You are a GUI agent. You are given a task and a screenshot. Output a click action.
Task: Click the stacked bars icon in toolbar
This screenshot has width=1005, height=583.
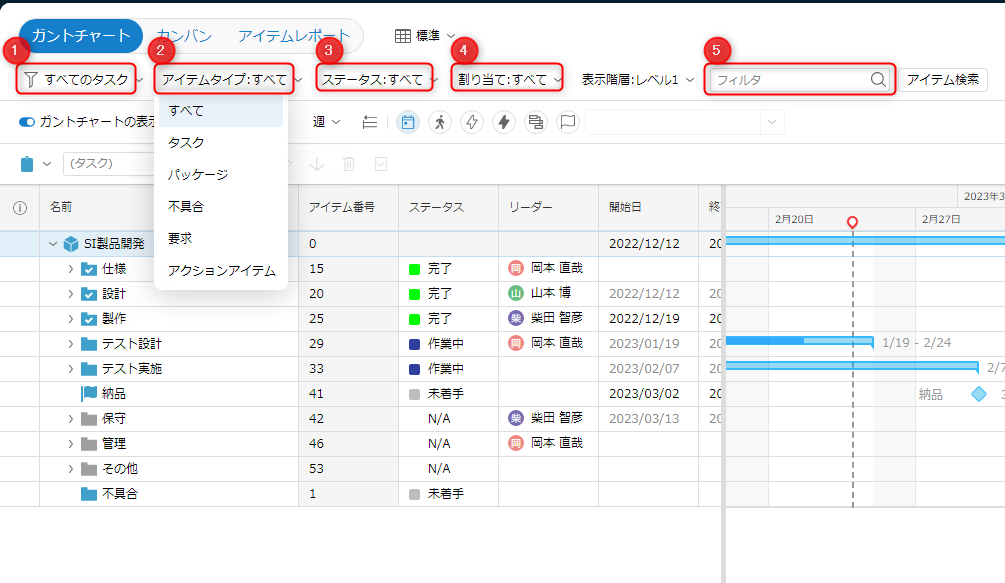(536, 122)
